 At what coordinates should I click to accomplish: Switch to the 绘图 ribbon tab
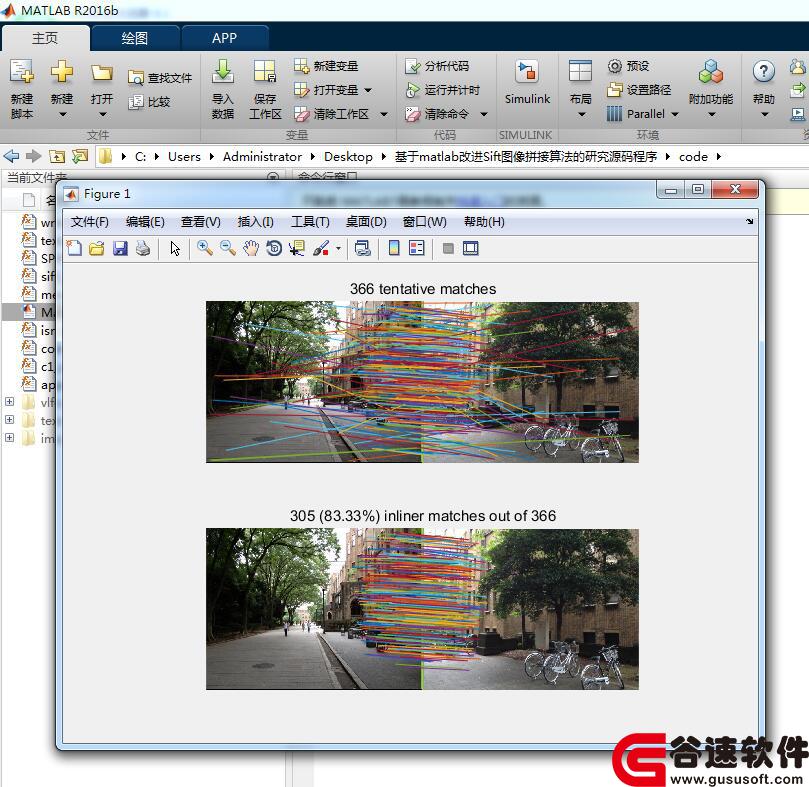135,38
